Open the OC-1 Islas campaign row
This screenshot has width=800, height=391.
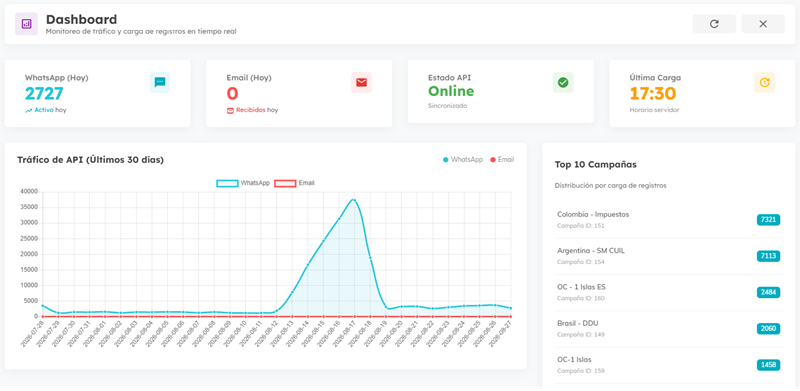(668, 365)
